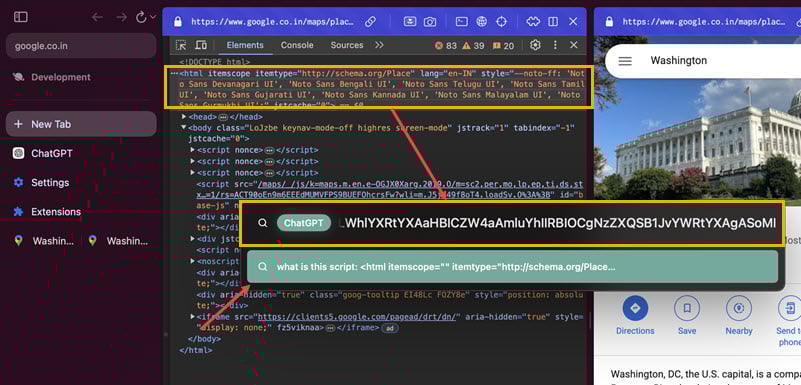Activate the DevTools element inspector picker
The width and height of the screenshot is (801, 385).
[x=181, y=45]
